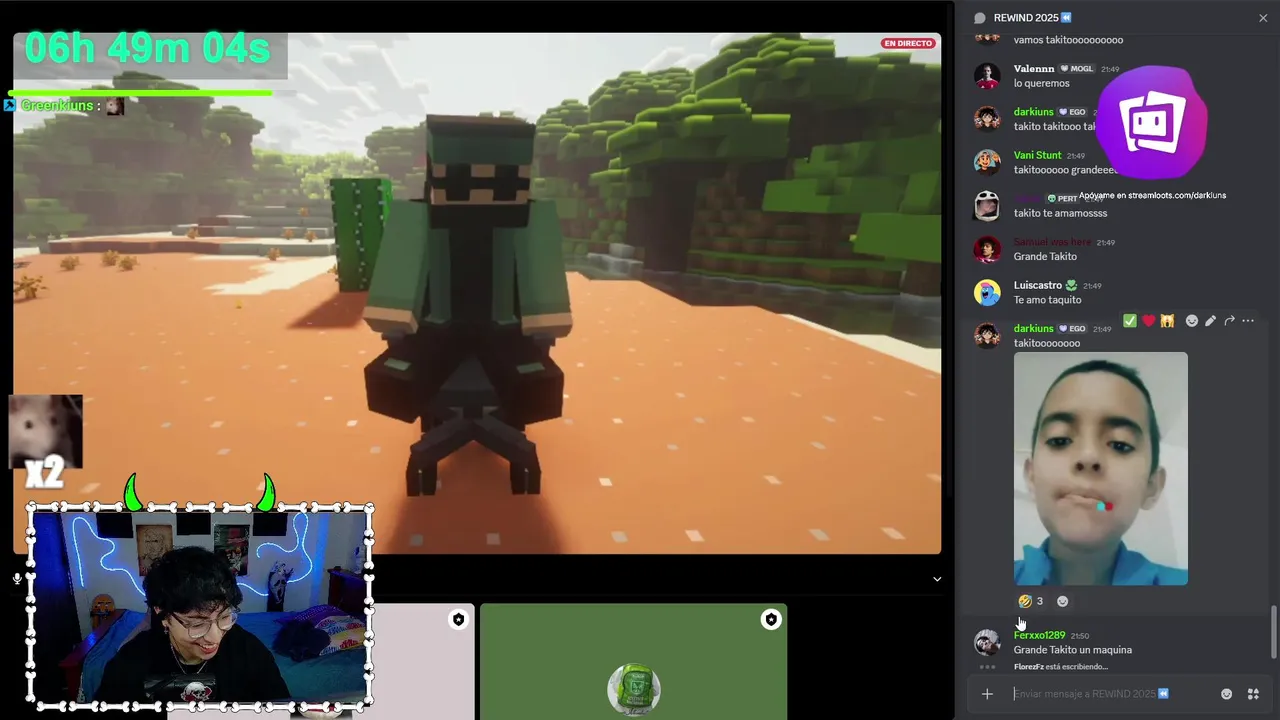Click the streamer webcam overlay
The image size is (1280, 720).
(x=200, y=607)
